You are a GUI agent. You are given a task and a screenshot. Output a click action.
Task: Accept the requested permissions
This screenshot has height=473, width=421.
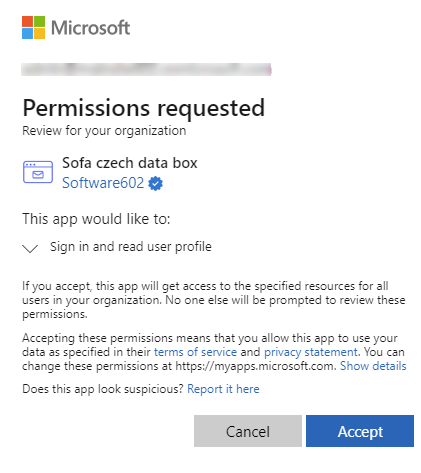coord(360,431)
